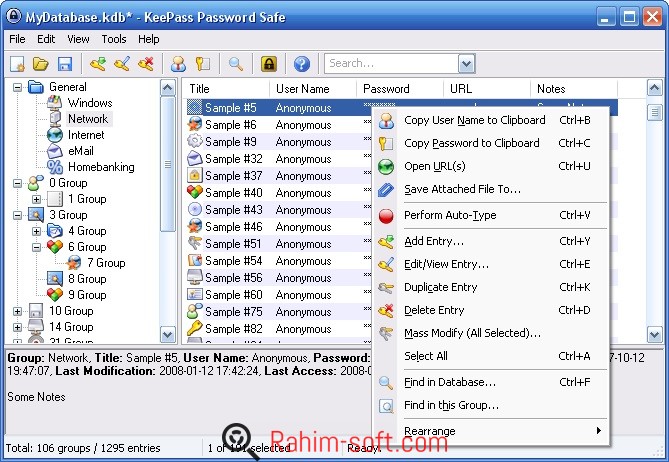Open the Edit menu
Image resolution: width=669 pixels, height=462 pixels.
46,39
